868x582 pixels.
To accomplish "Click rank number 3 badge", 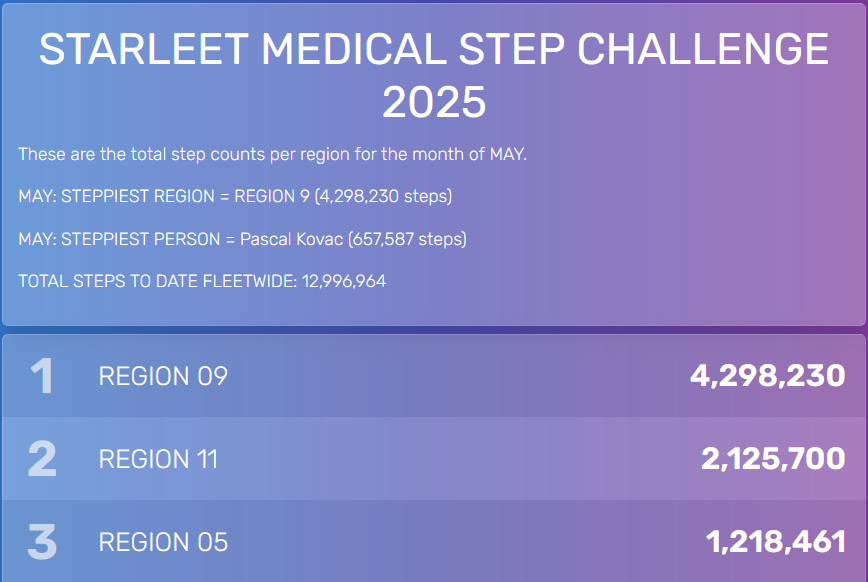I will (42, 542).
